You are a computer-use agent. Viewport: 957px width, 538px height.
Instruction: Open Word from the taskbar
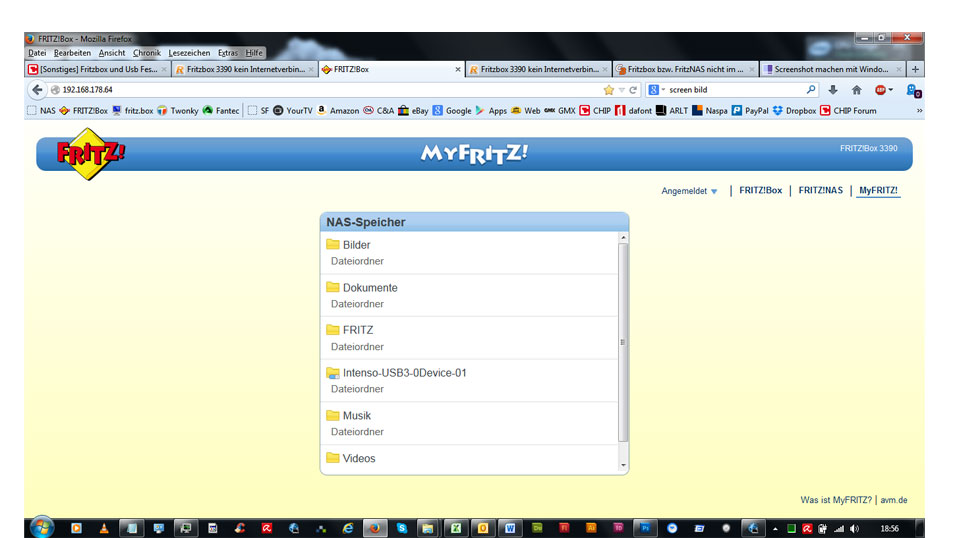(510, 529)
